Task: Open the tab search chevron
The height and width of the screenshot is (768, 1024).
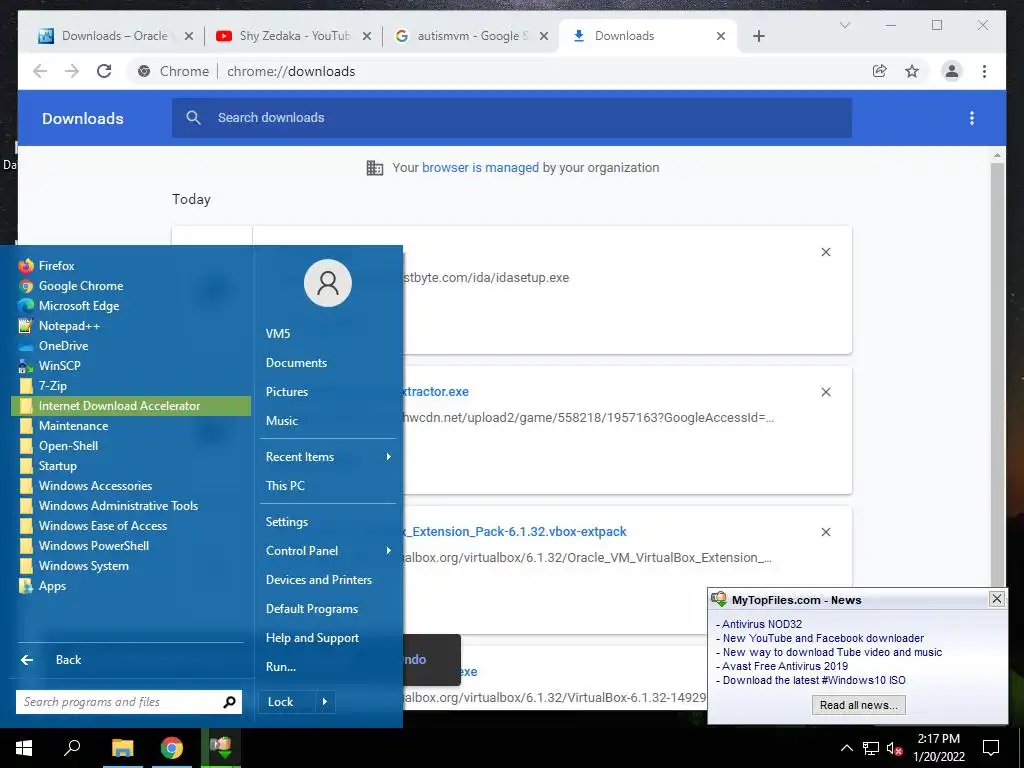Action: tap(844, 25)
